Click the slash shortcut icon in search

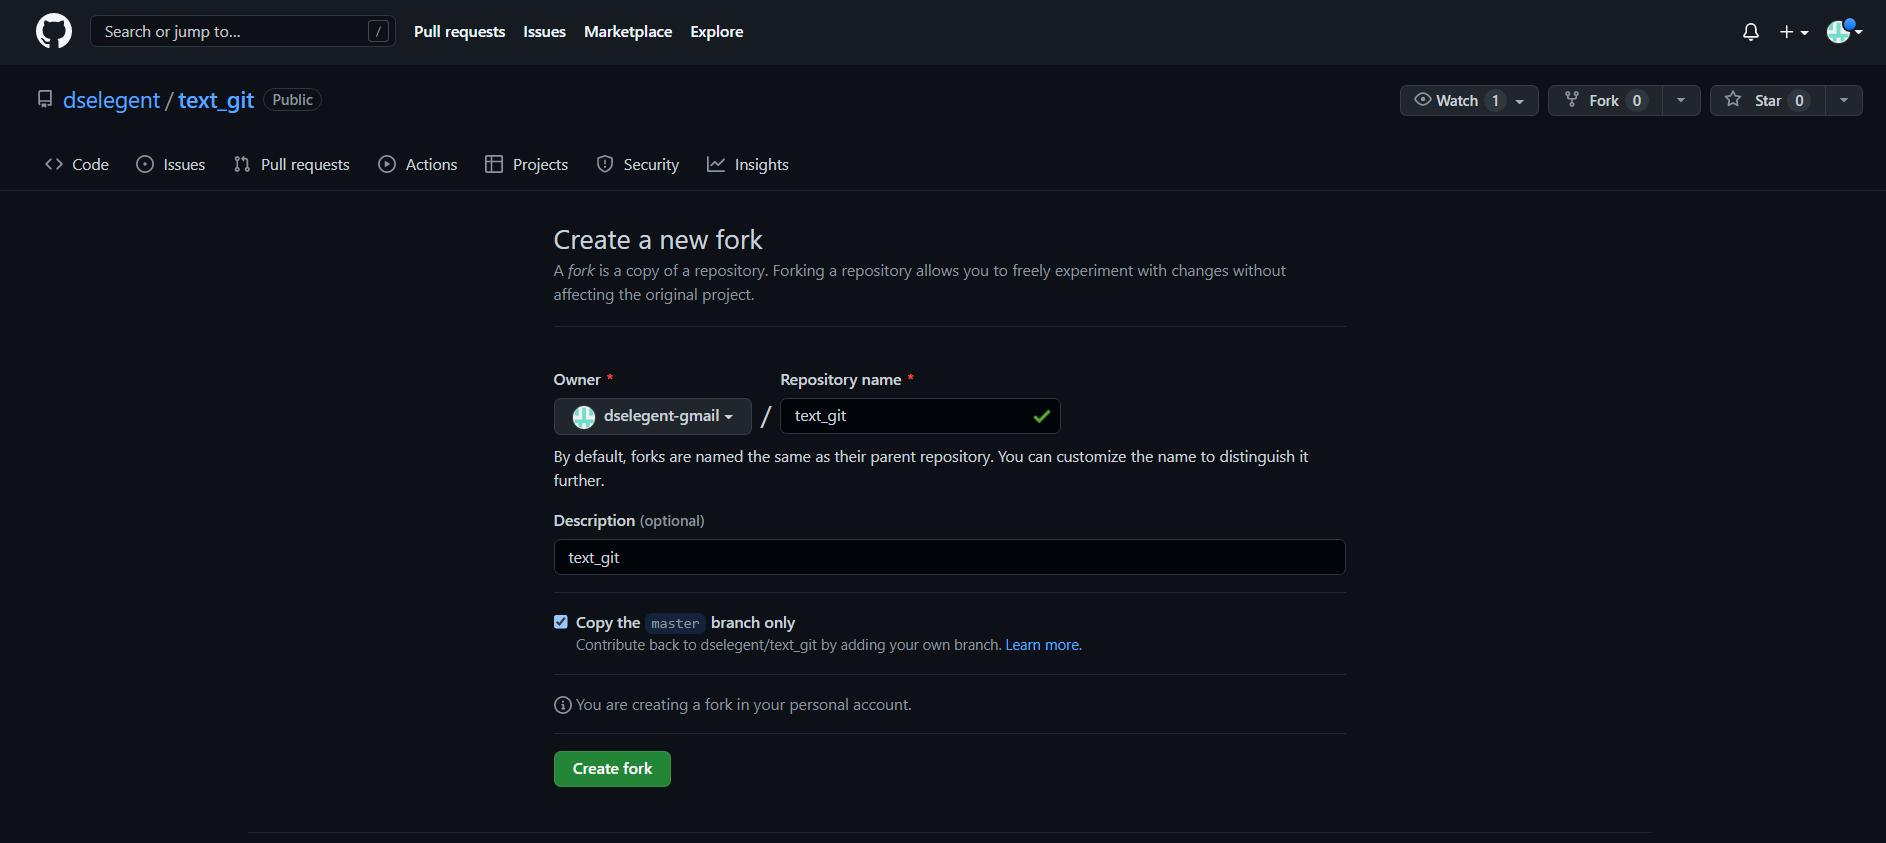(378, 31)
